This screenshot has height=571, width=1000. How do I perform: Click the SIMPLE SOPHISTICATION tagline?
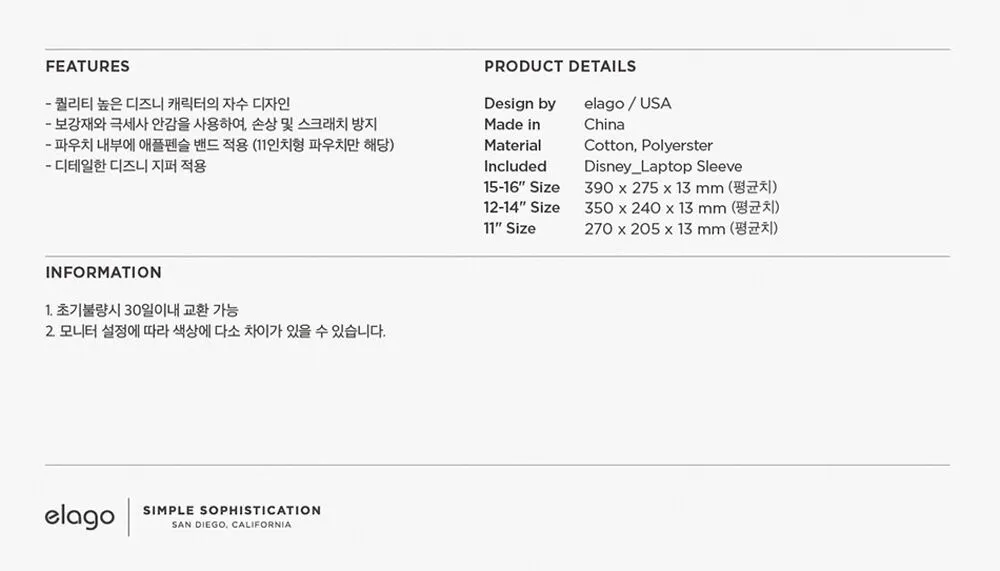[x=232, y=510]
